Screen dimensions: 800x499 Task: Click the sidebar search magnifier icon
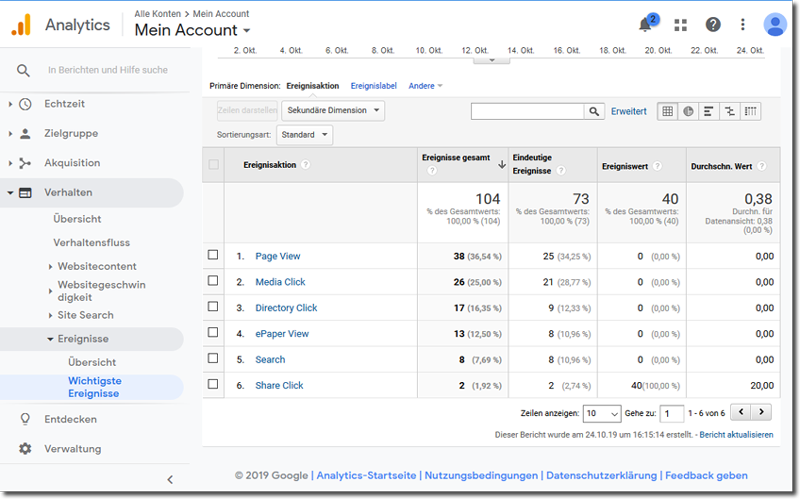tap(23, 70)
